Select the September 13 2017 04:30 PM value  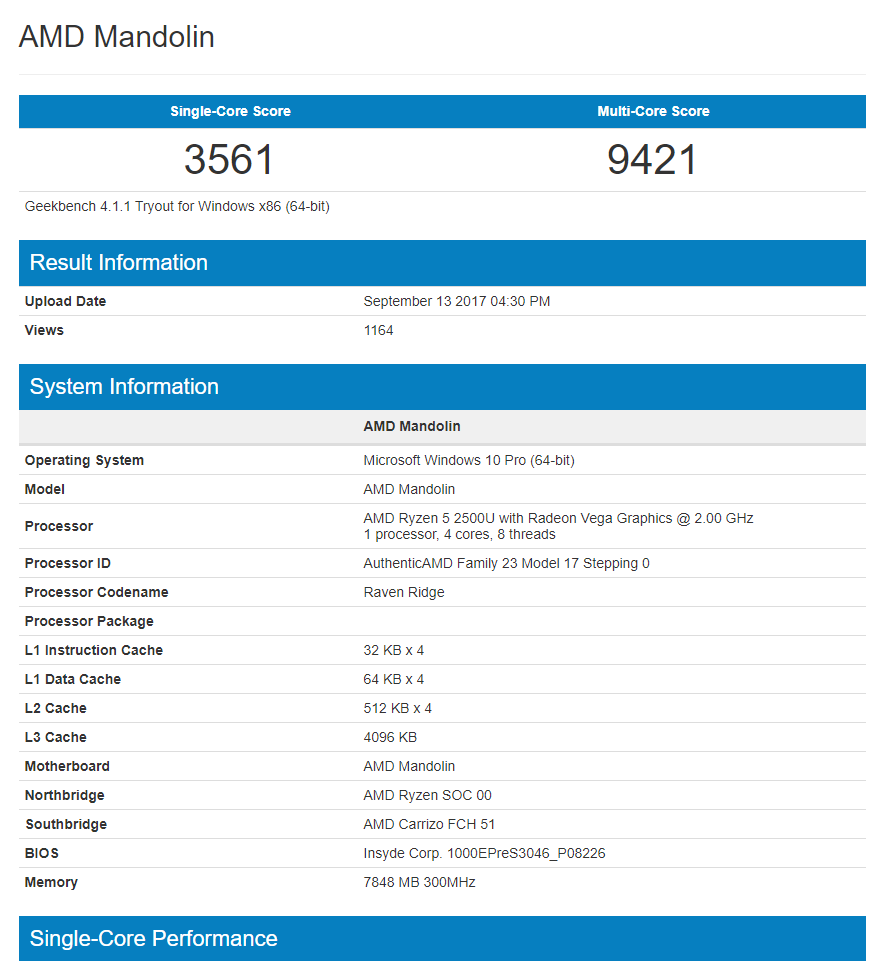pos(456,302)
